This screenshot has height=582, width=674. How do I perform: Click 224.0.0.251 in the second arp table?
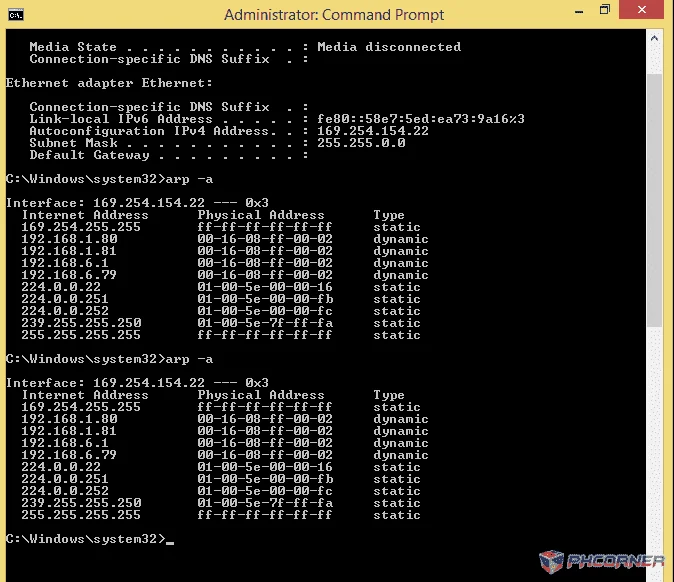point(65,479)
